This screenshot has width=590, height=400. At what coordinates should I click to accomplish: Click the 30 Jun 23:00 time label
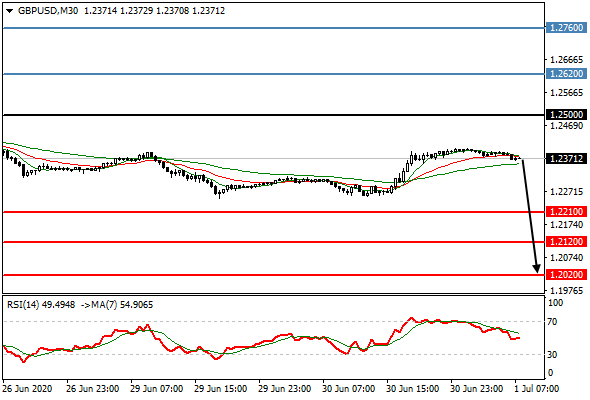click(476, 389)
